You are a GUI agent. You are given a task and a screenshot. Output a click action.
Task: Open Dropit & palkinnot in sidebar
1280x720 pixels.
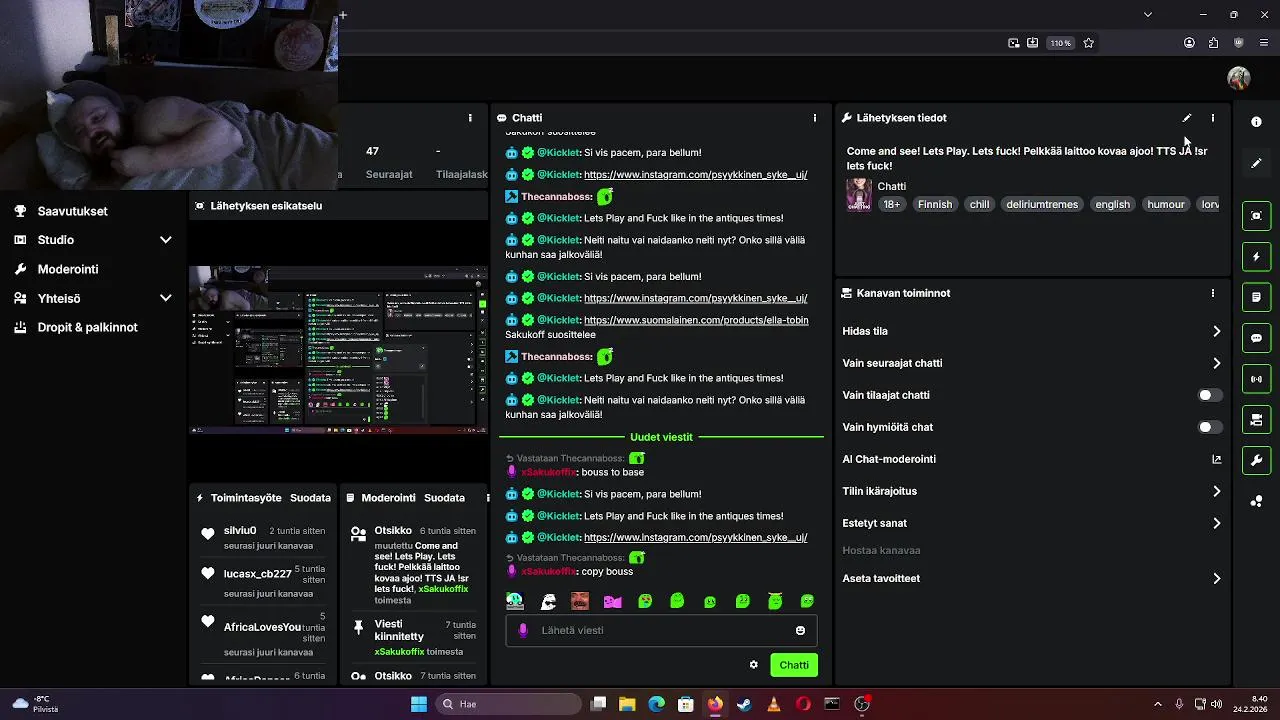coord(87,327)
